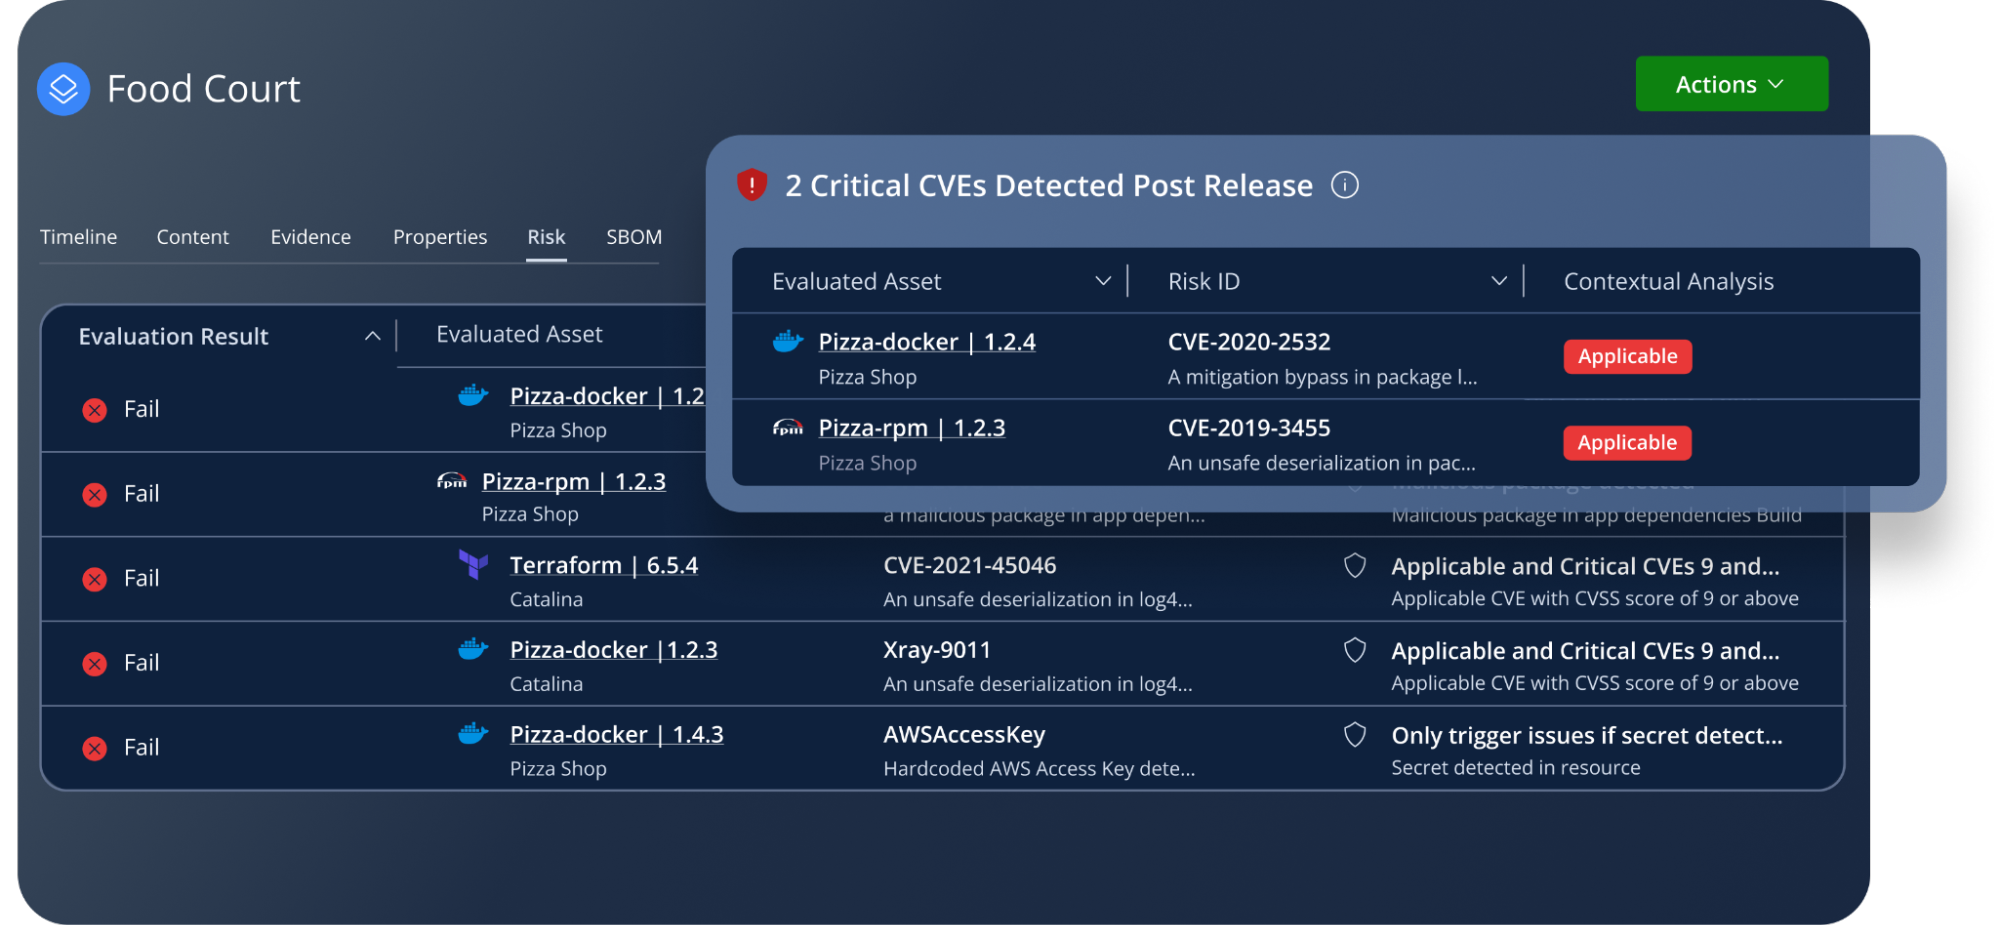This screenshot has width=1999, height=926.
Task: Switch to the Timeline tab
Action: coord(78,237)
